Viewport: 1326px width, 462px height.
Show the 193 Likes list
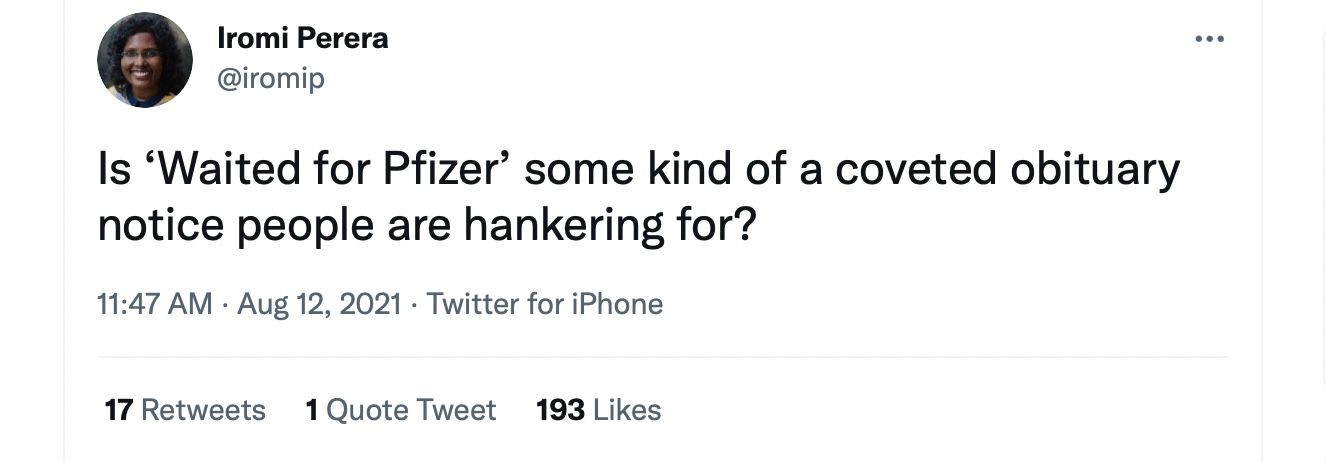click(598, 410)
